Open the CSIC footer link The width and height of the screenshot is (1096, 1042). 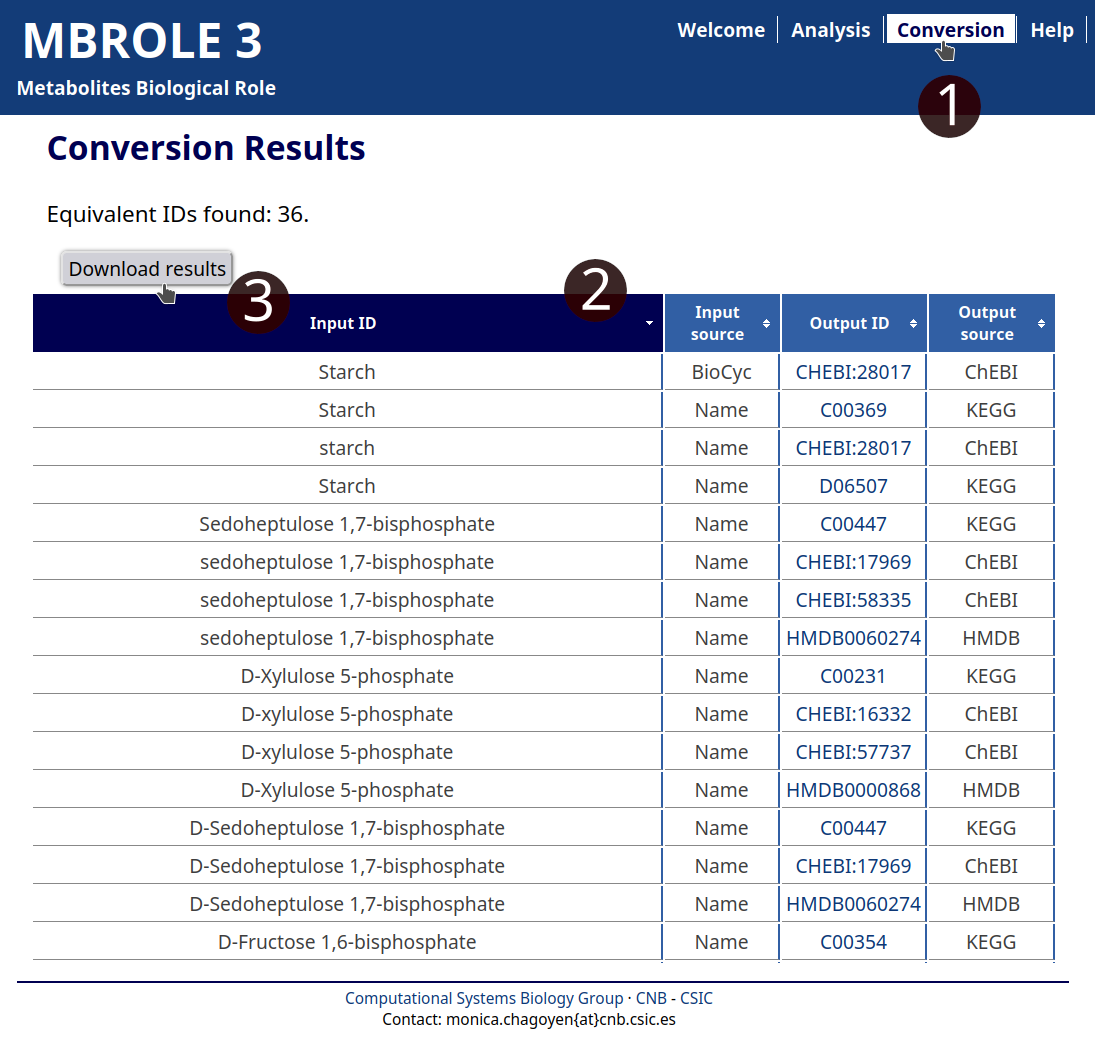(696, 998)
